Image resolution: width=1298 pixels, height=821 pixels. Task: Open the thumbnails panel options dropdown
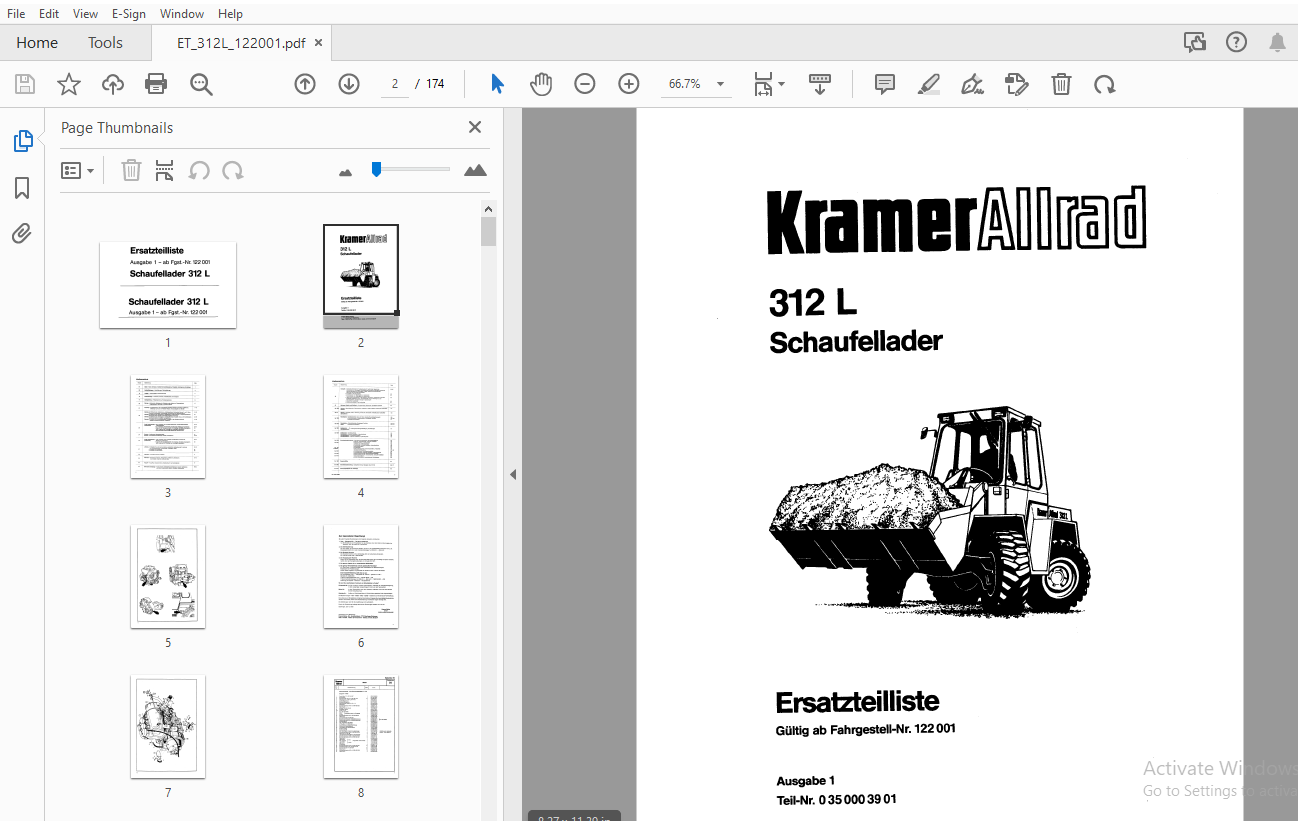(77, 171)
